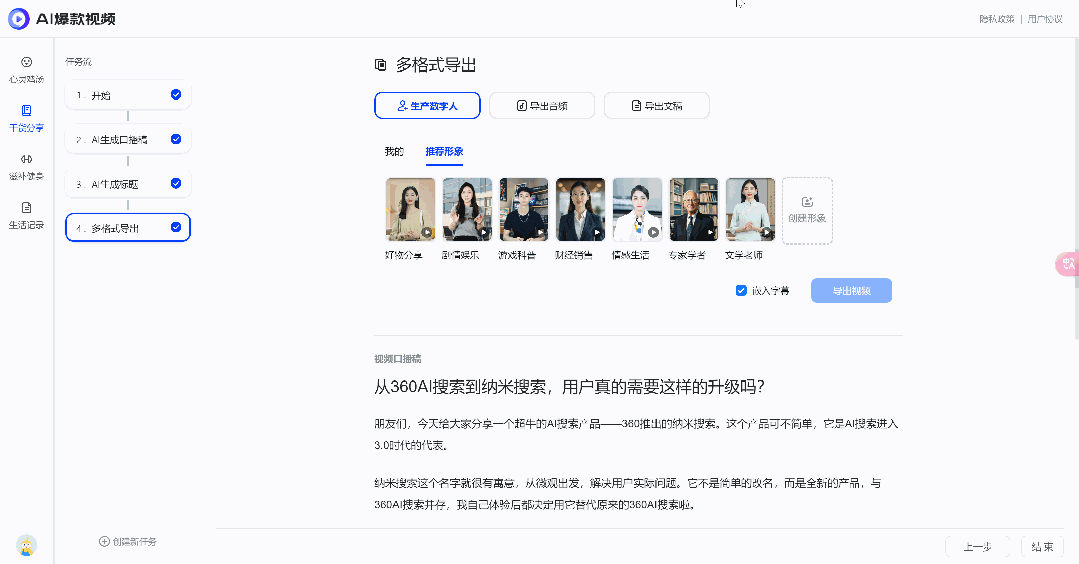The image size is (1079, 564).
Task: Play preview of 专家学者 avatar
Action: coord(710,232)
